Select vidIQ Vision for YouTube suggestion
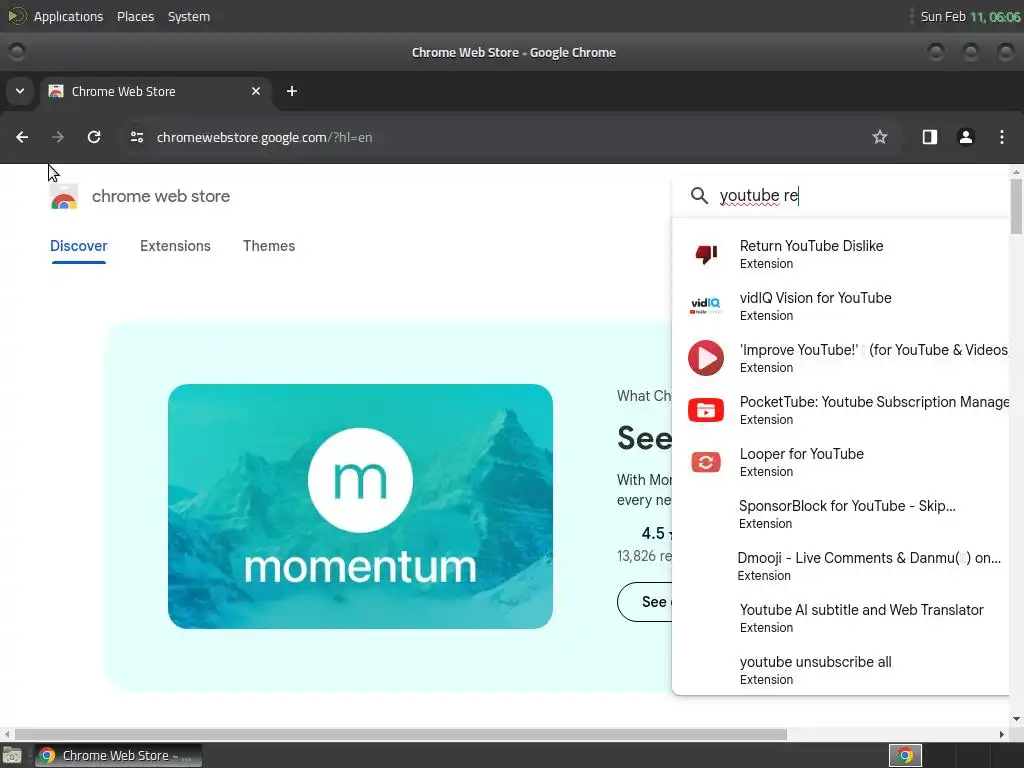 coord(841,306)
